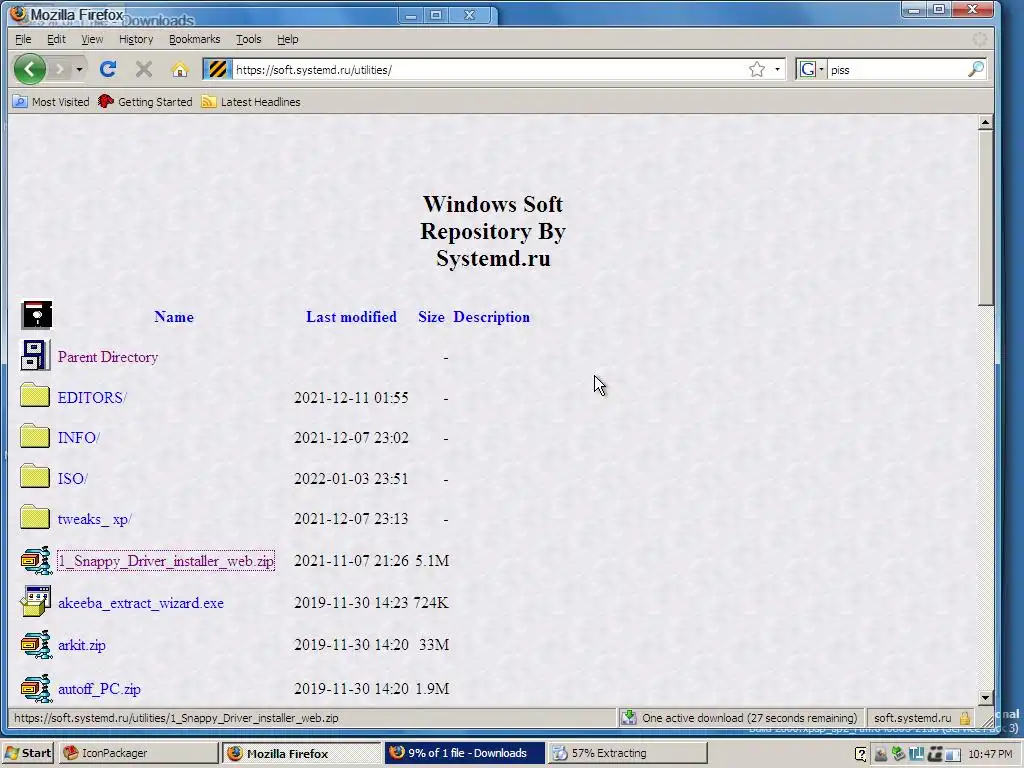This screenshot has width=1024, height=768.
Task: Click the folder icon beside tweaks_xp/
Action: (35, 517)
